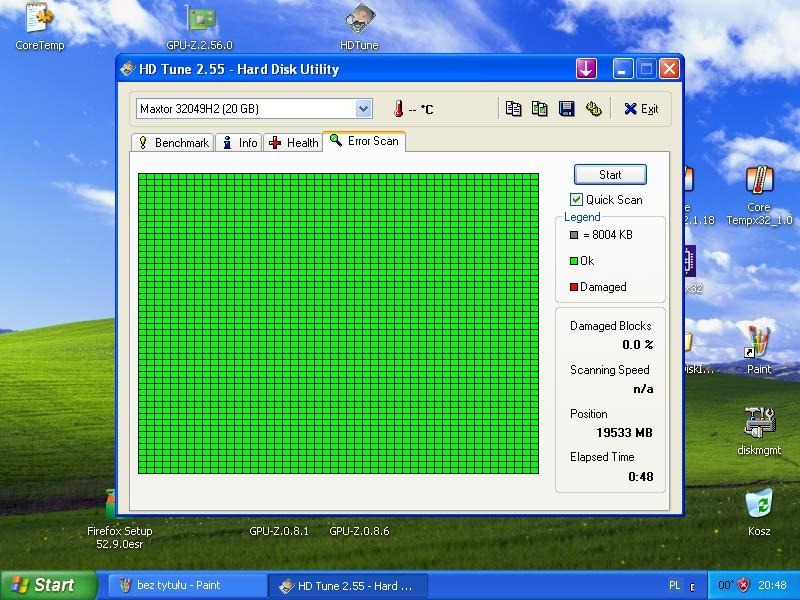The height and width of the screenshot is (600, 800).
Task: Switch to the Info tab
Action: click(x=239, y=142)
